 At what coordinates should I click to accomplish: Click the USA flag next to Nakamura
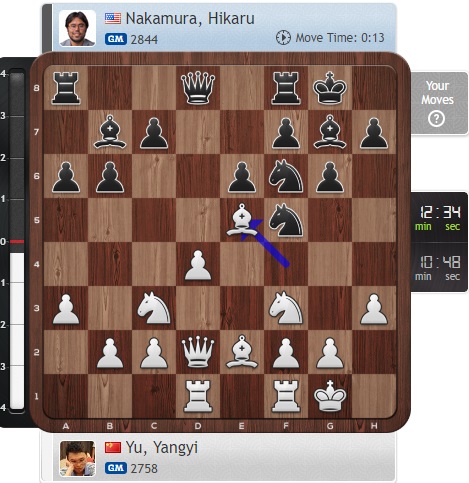113,18
